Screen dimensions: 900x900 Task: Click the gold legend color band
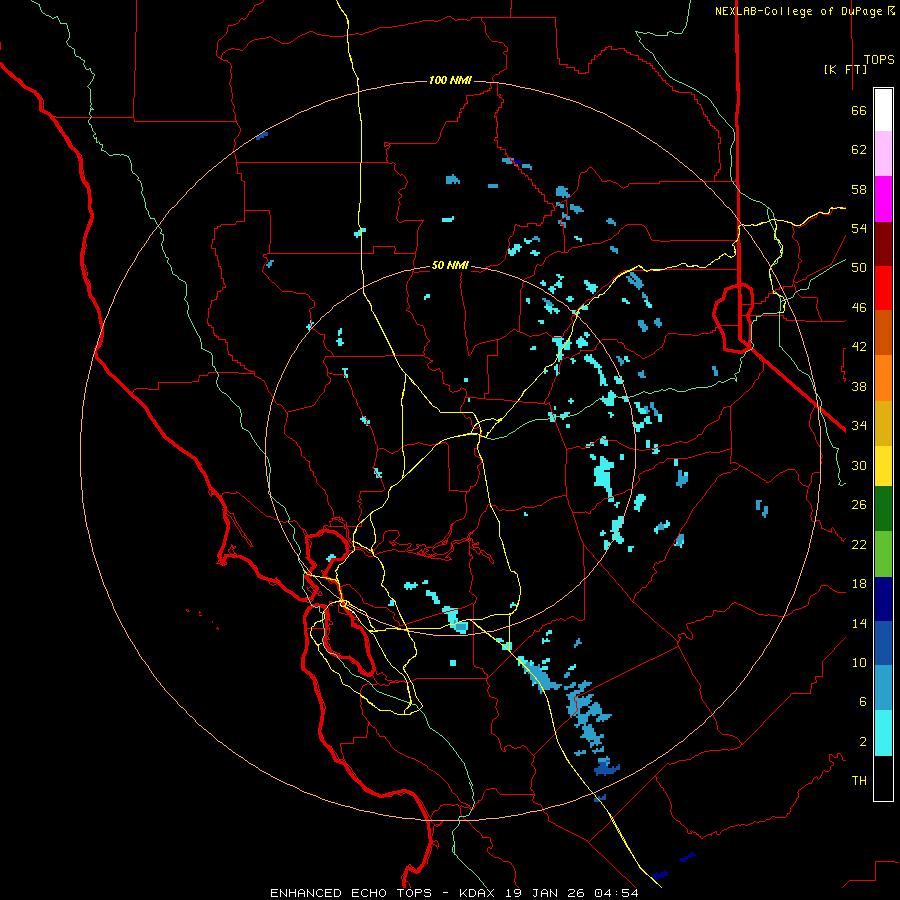tap(883, 423)
